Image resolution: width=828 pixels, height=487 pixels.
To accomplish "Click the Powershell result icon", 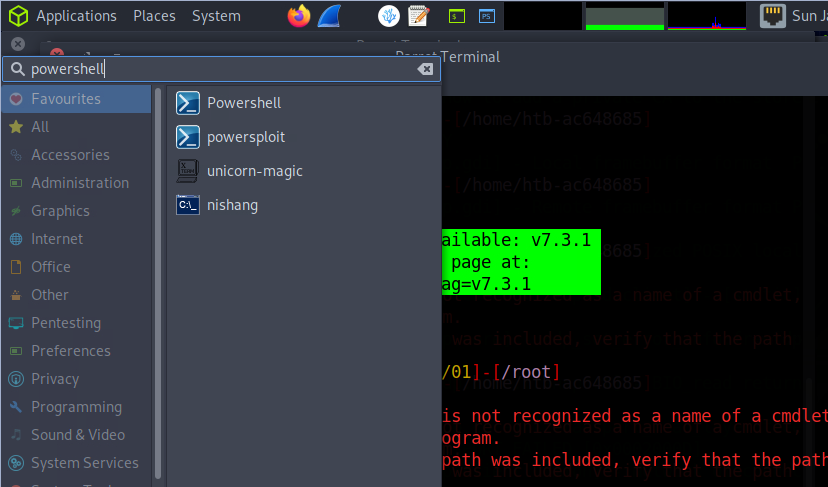I will [187, 103].
